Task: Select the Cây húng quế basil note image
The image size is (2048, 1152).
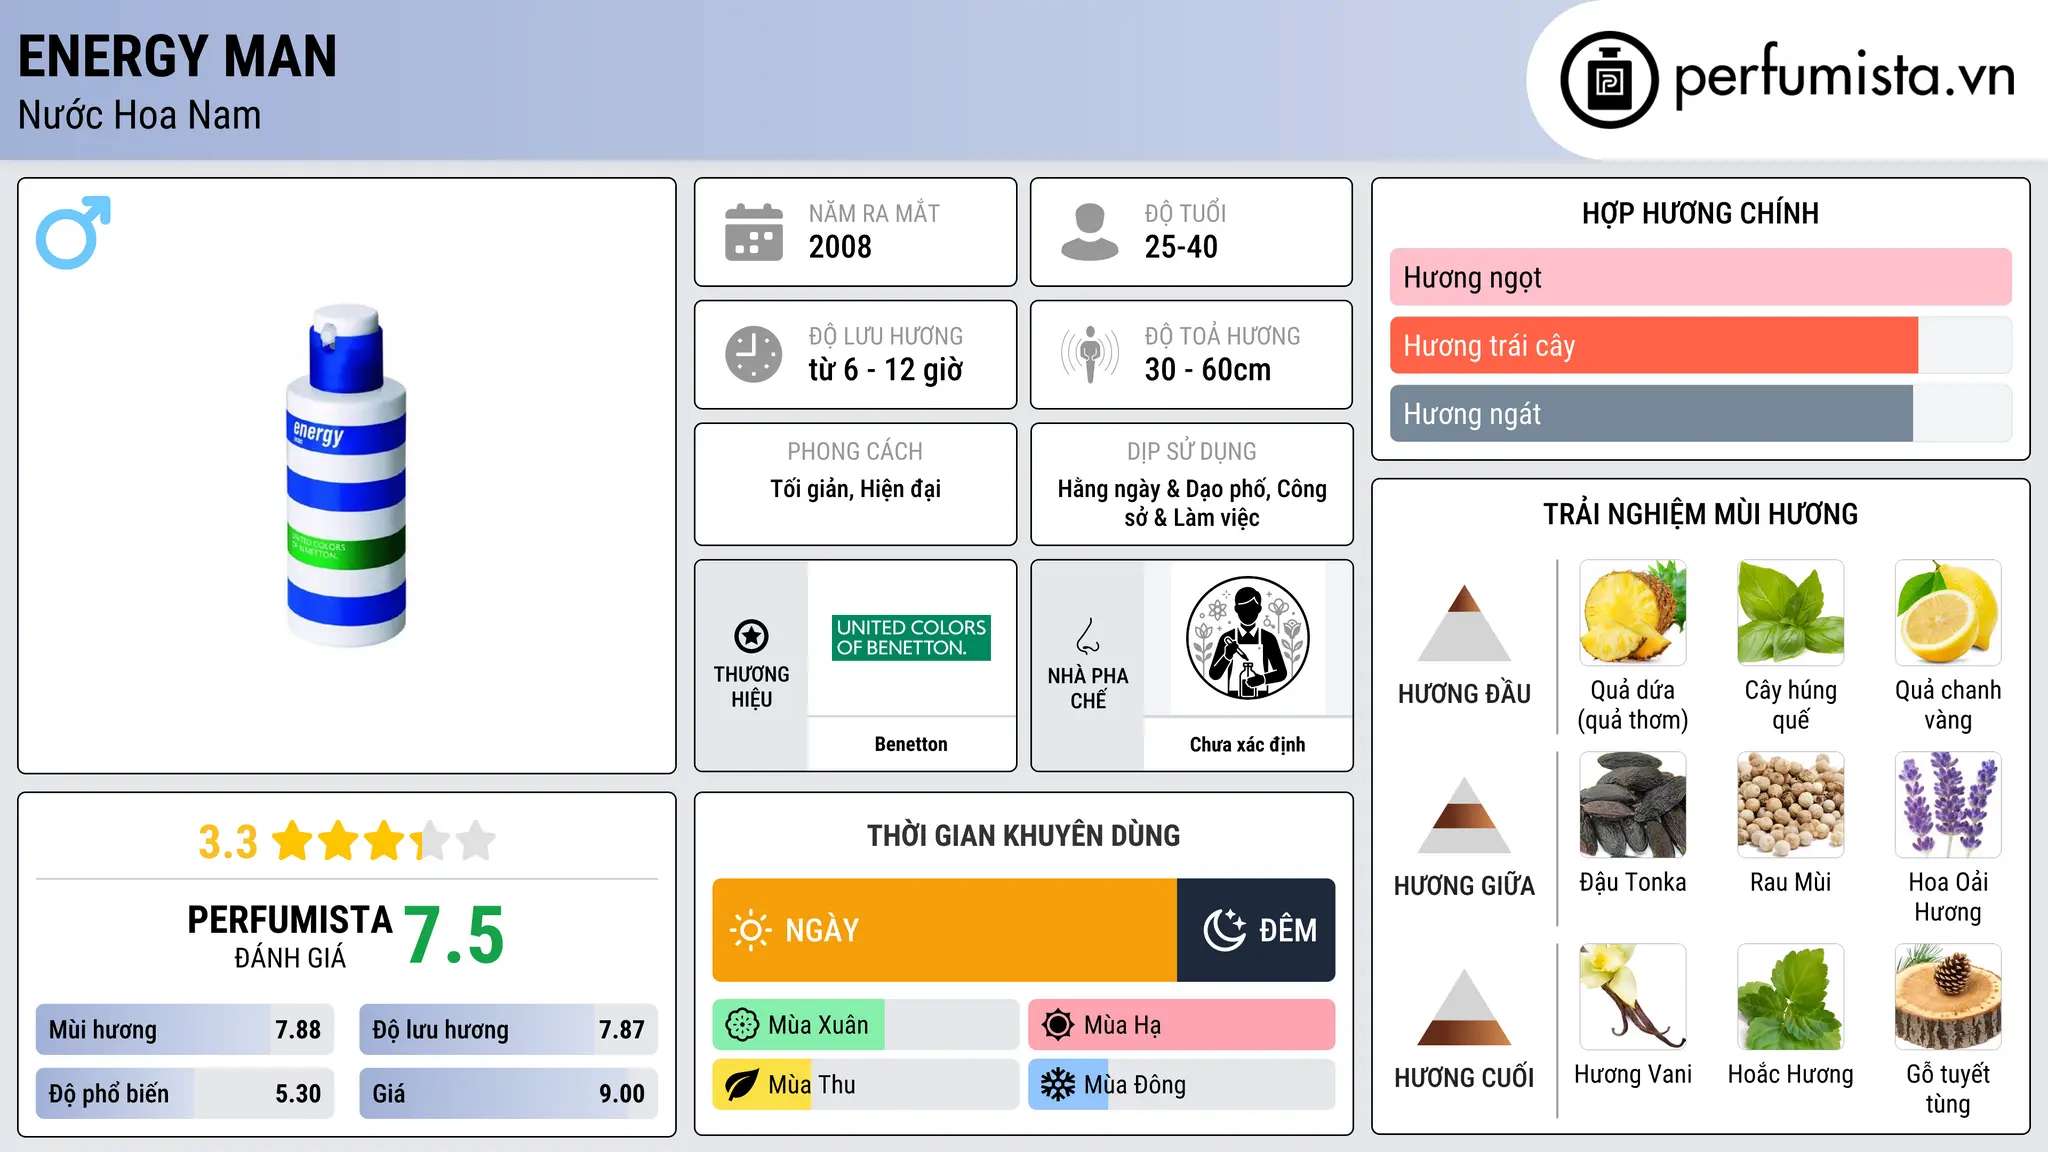Action: click(1790, 613)
